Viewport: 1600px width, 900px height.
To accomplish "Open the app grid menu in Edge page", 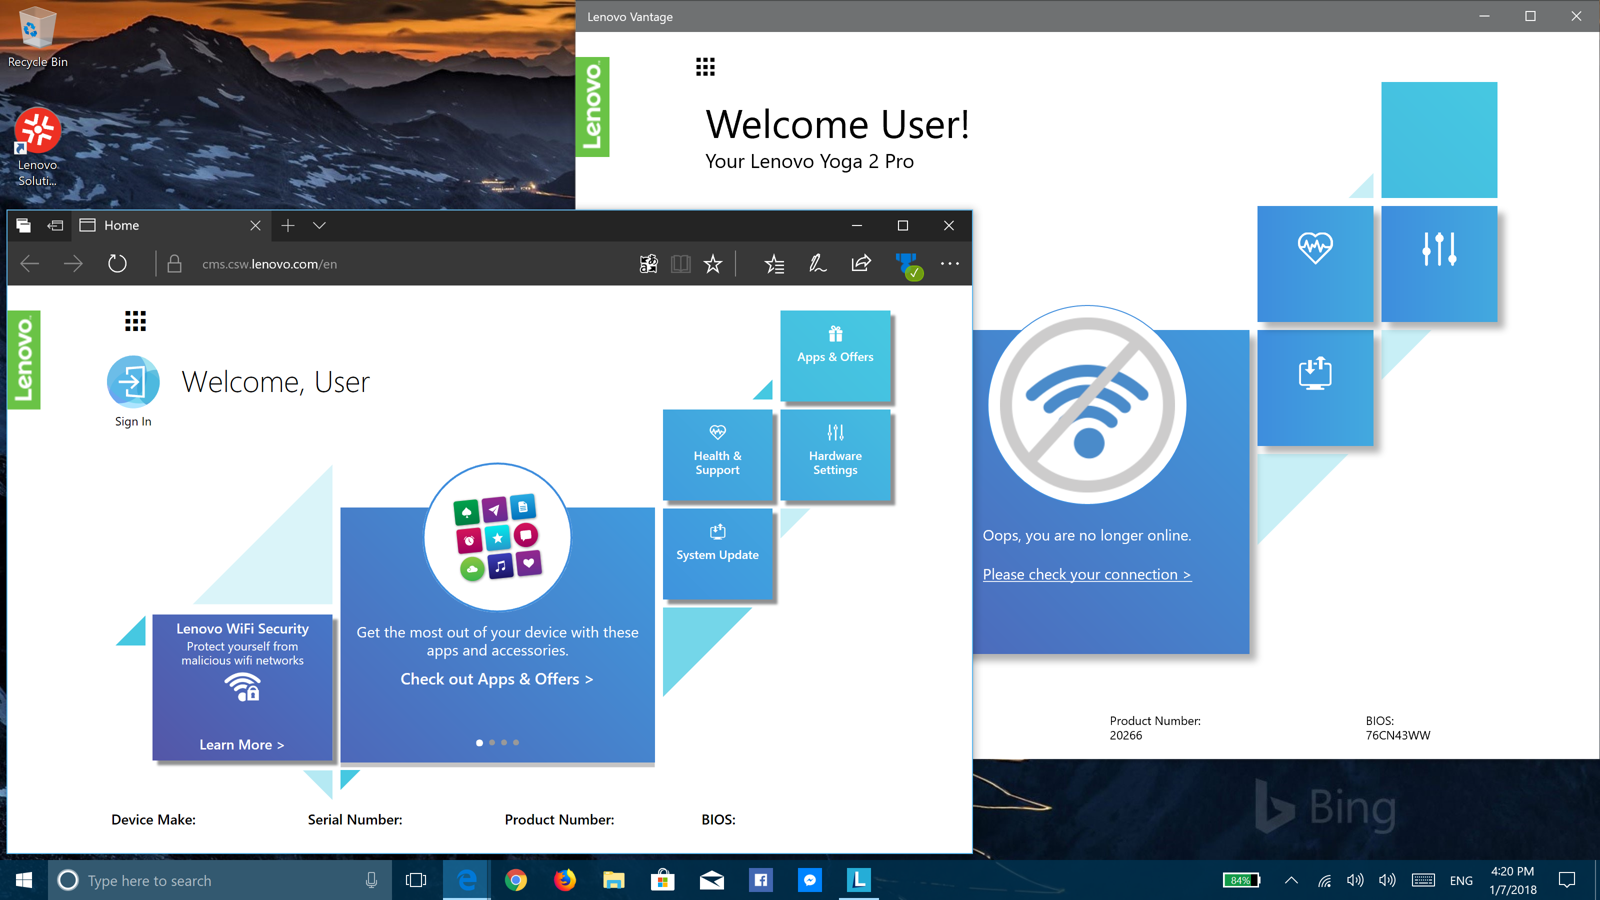I will [135, 321].
